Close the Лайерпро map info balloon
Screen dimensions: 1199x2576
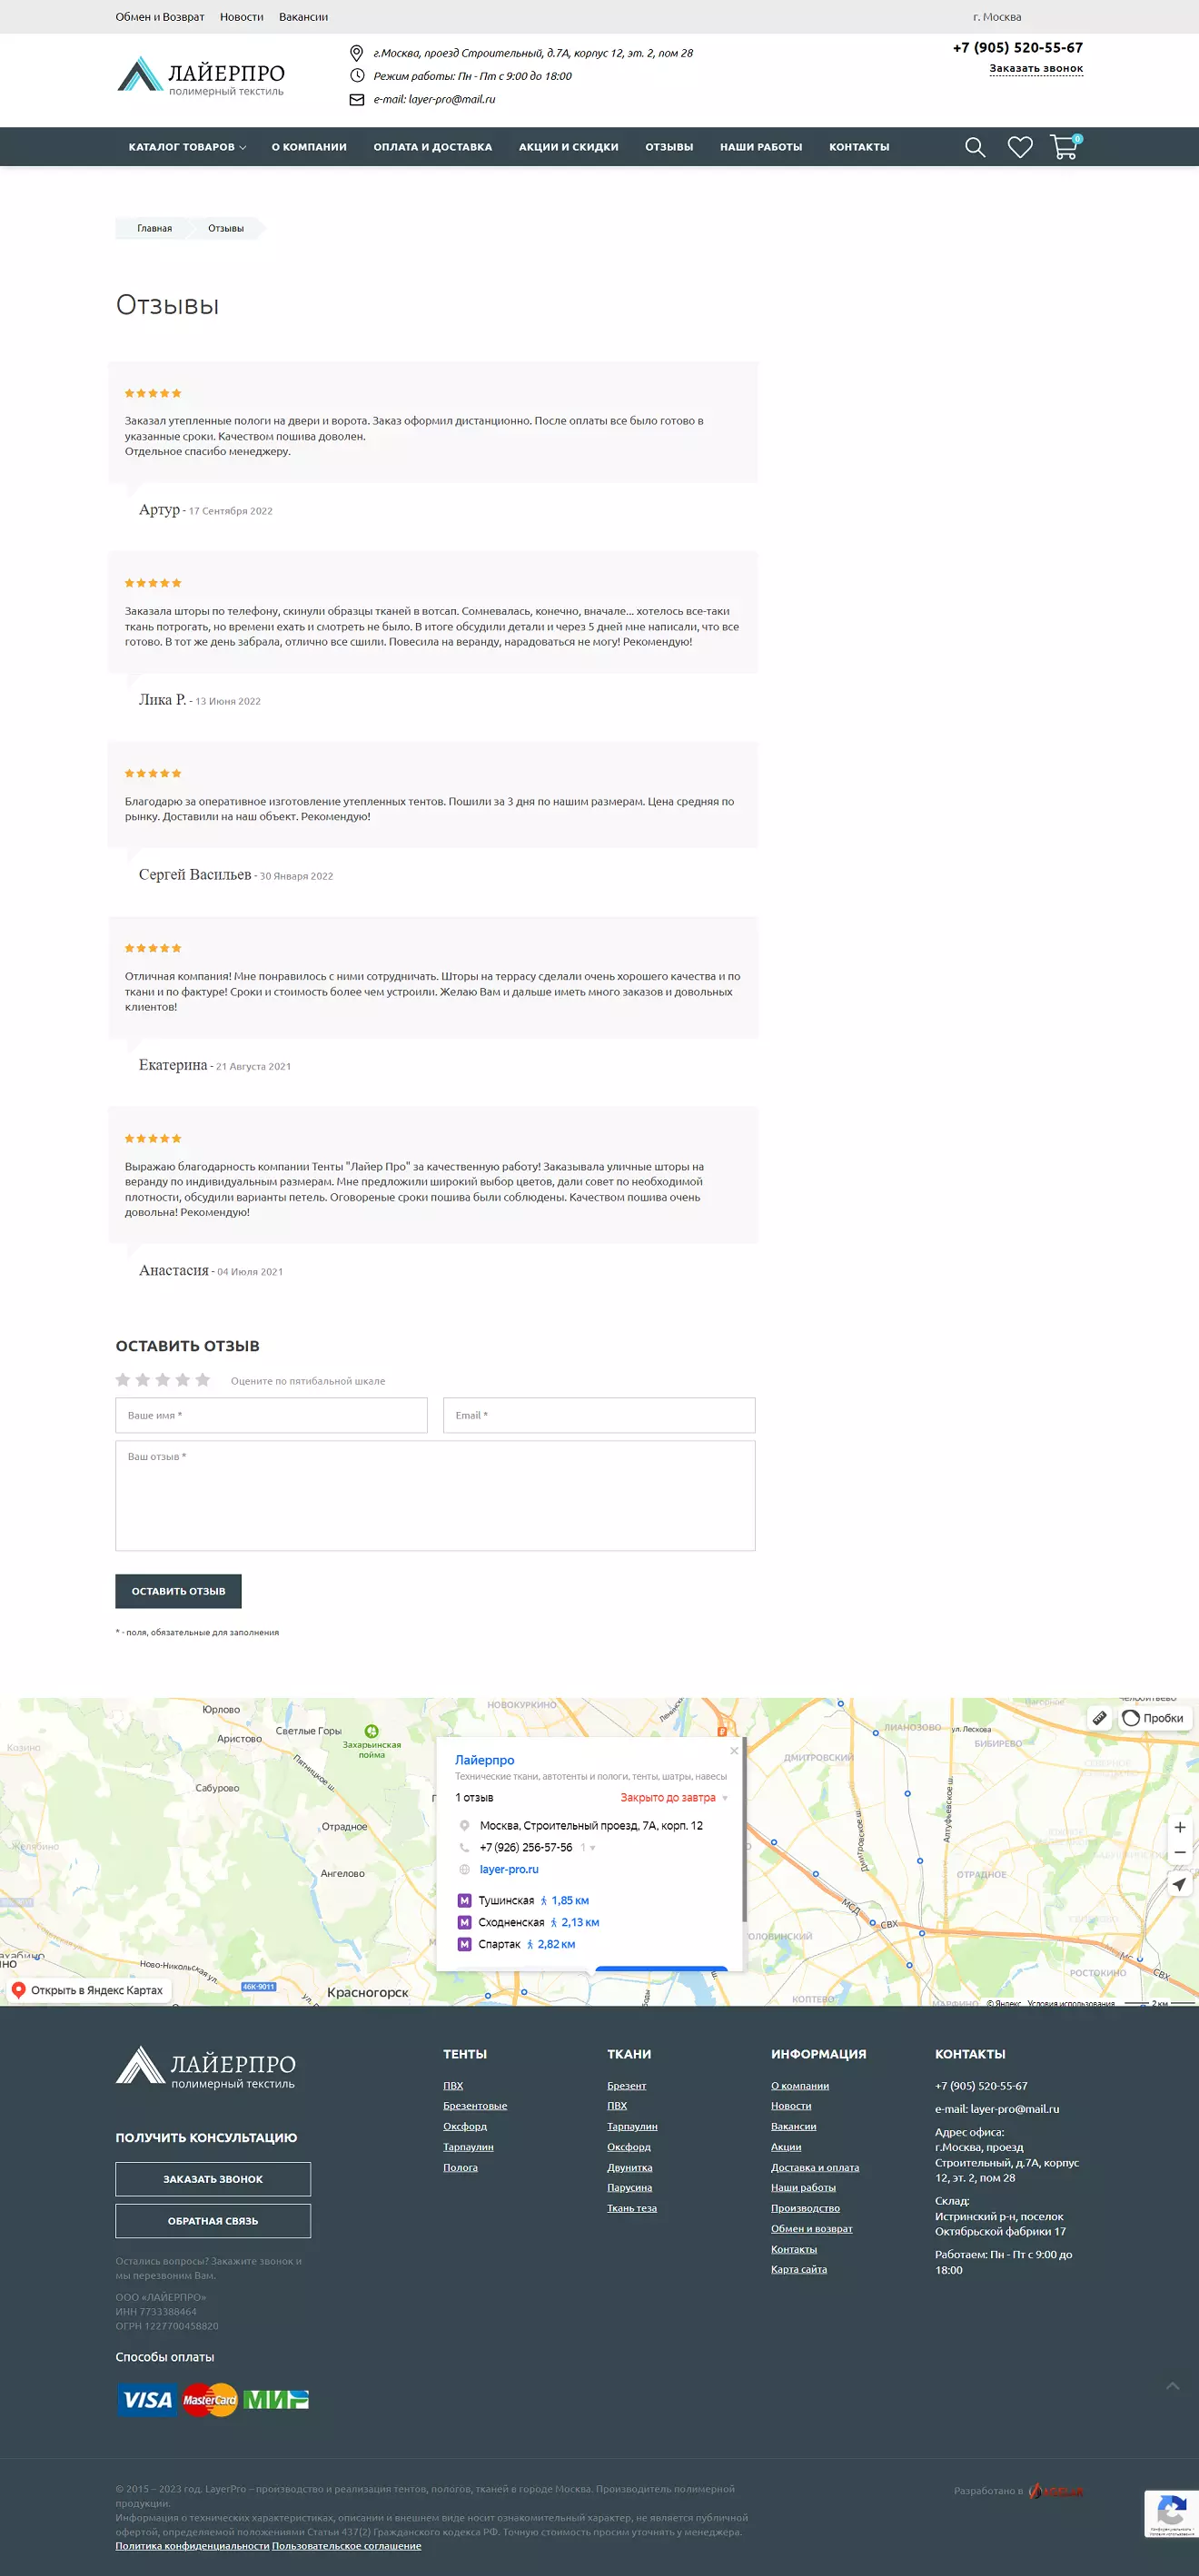click(734, 1751)
